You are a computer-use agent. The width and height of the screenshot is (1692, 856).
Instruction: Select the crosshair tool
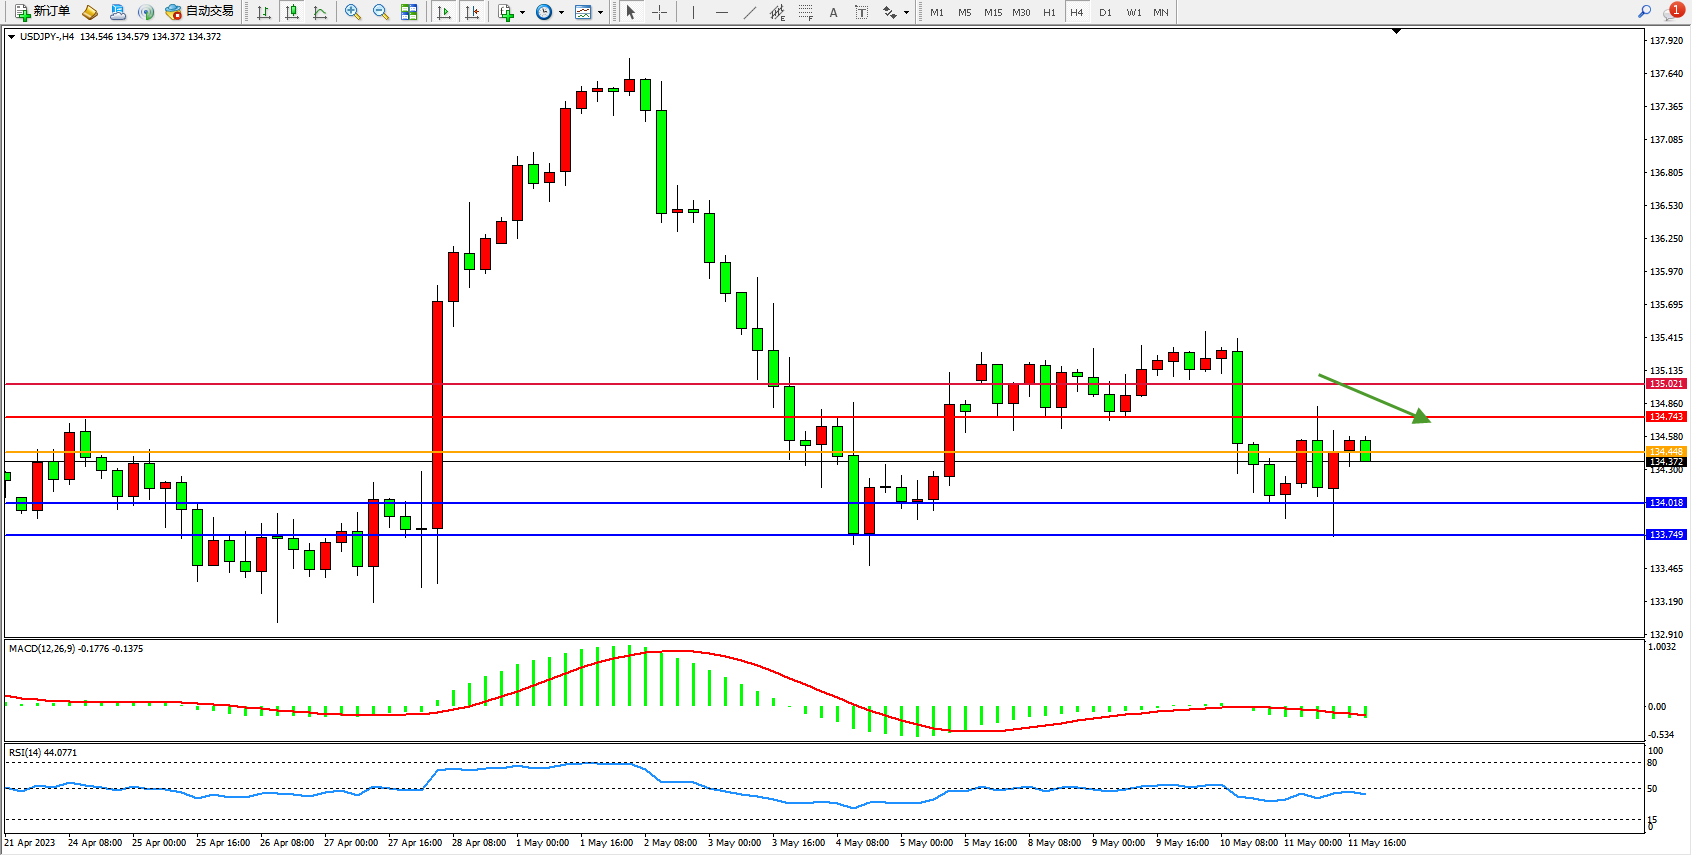point(660,12)
